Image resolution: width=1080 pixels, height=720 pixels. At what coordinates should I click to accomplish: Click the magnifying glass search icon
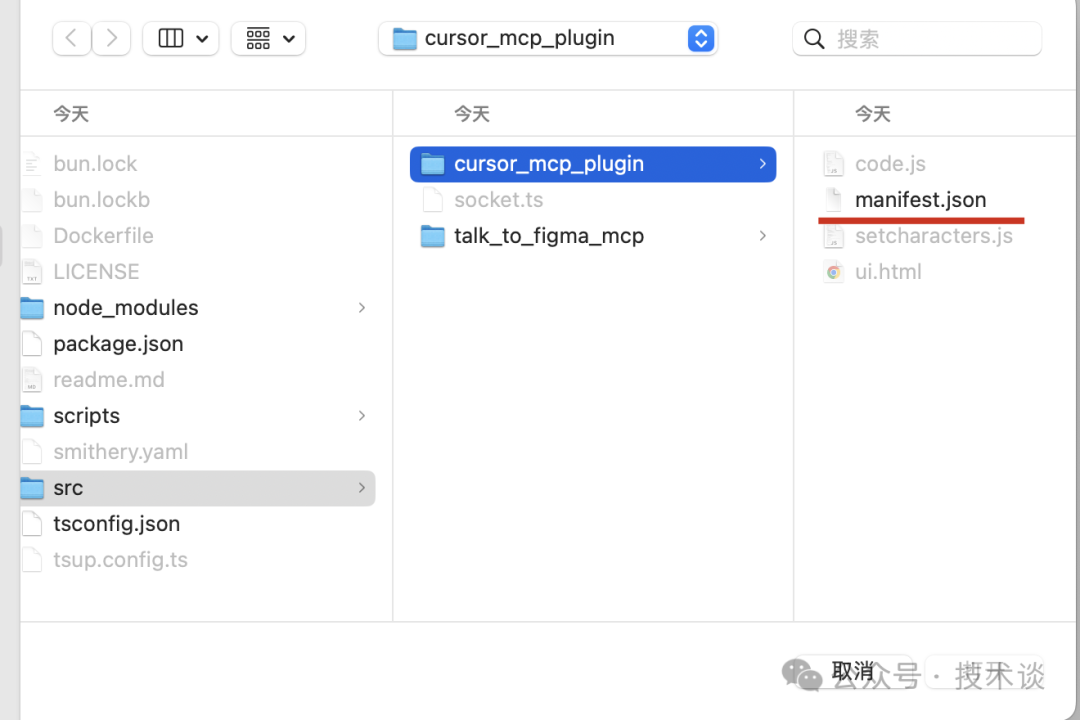point(814,39)
